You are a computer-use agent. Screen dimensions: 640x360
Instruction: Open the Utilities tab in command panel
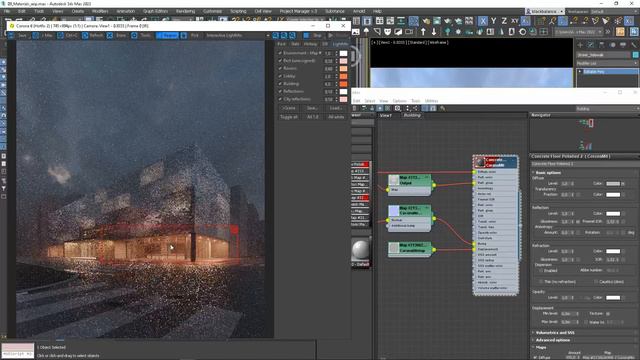pyautogui.click(x=633, y=44)
